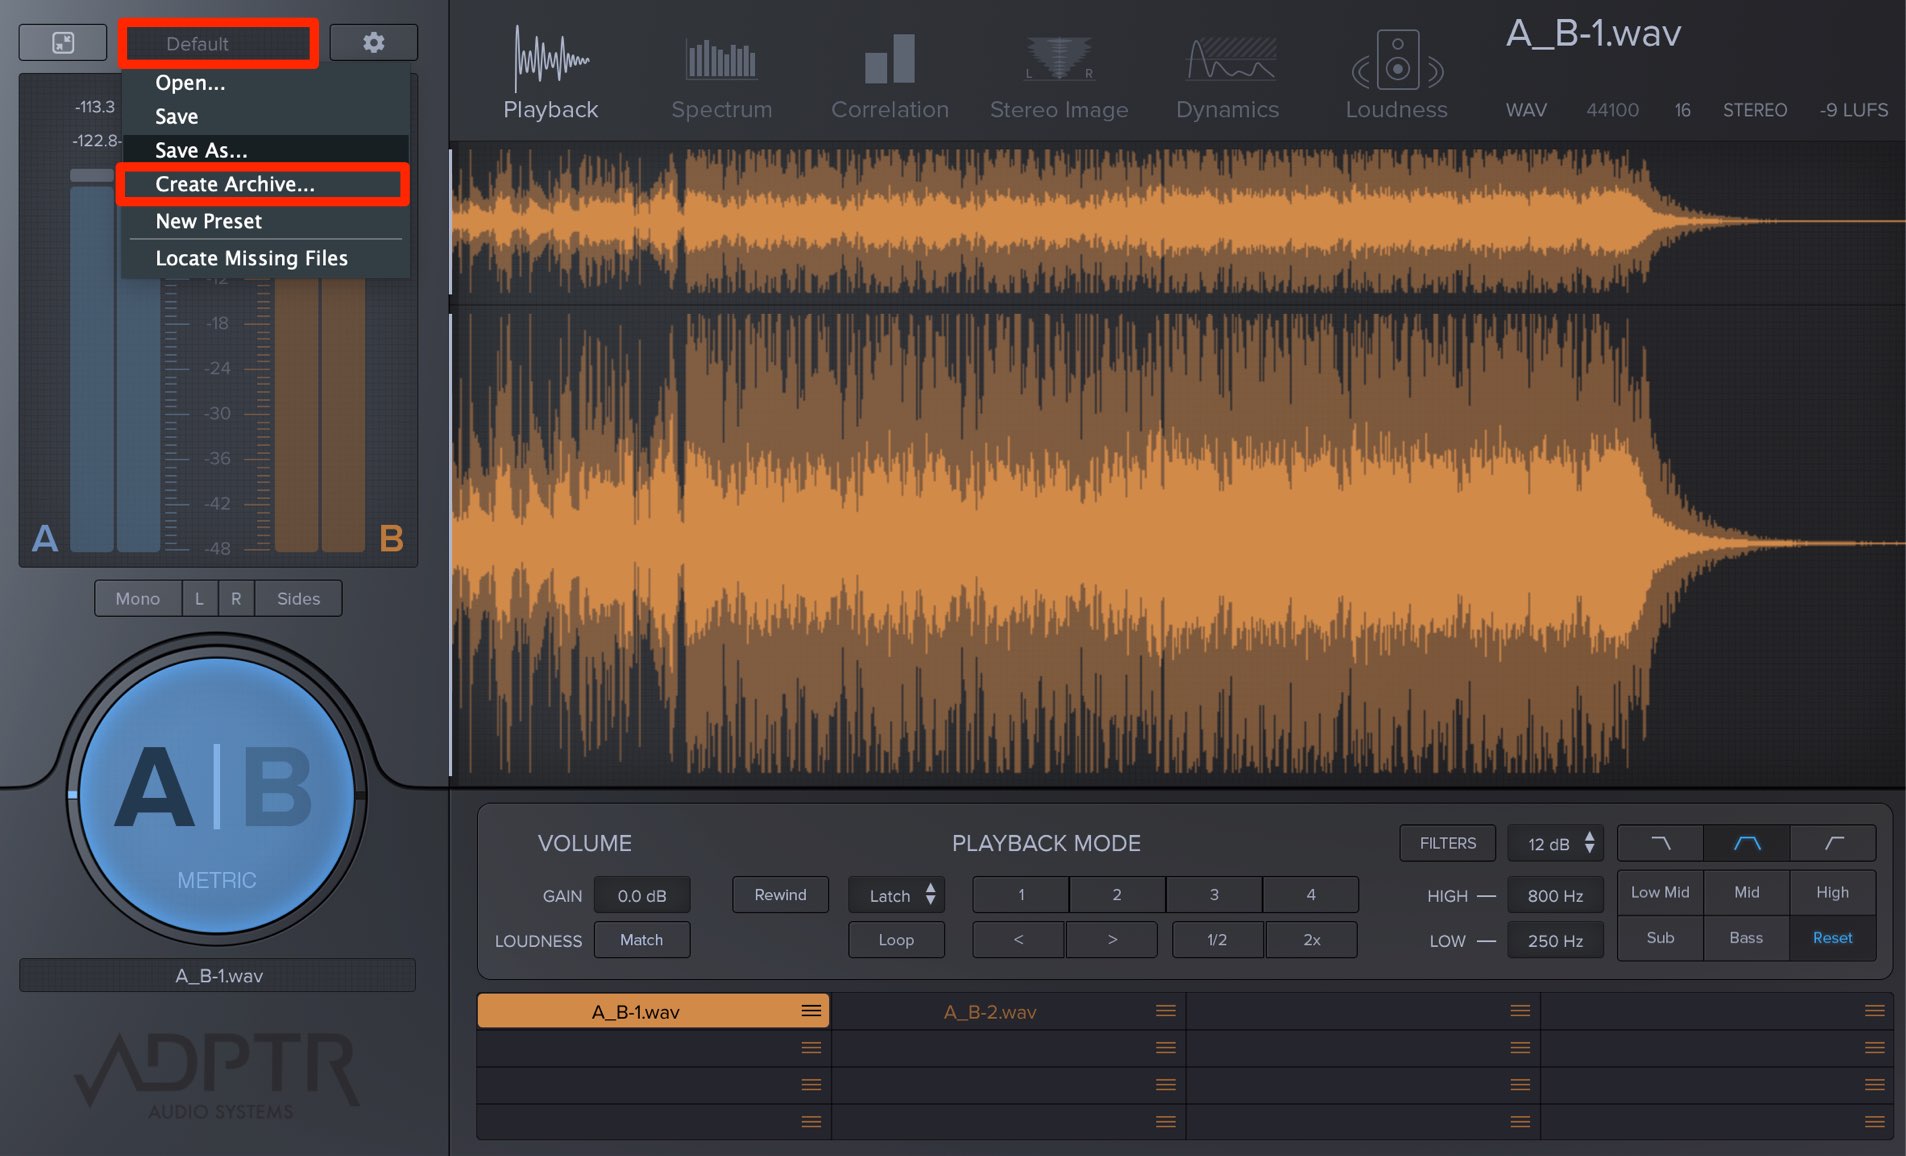Image resolution: width=1906 pixels, height=1156 pixels.
Task: Click the window resize icon button
Action: click(63, 43)
